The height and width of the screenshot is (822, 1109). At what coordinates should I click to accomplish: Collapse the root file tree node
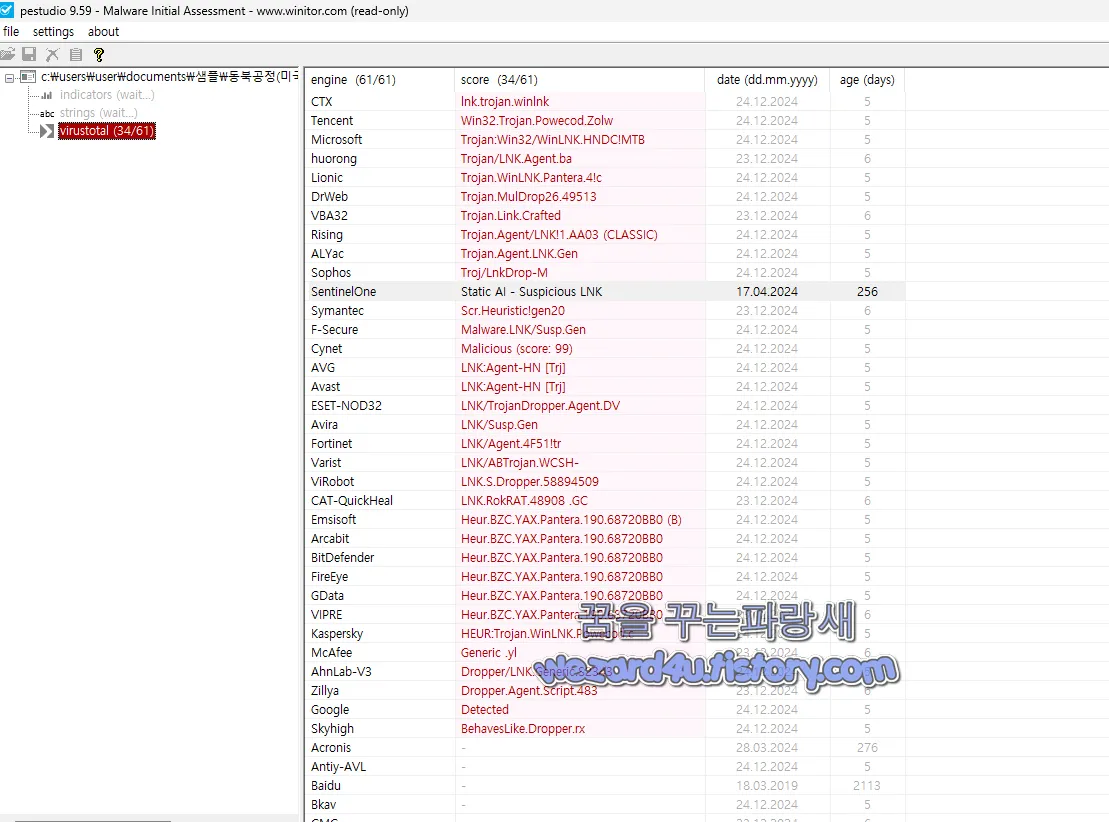(x=9, y=77)
